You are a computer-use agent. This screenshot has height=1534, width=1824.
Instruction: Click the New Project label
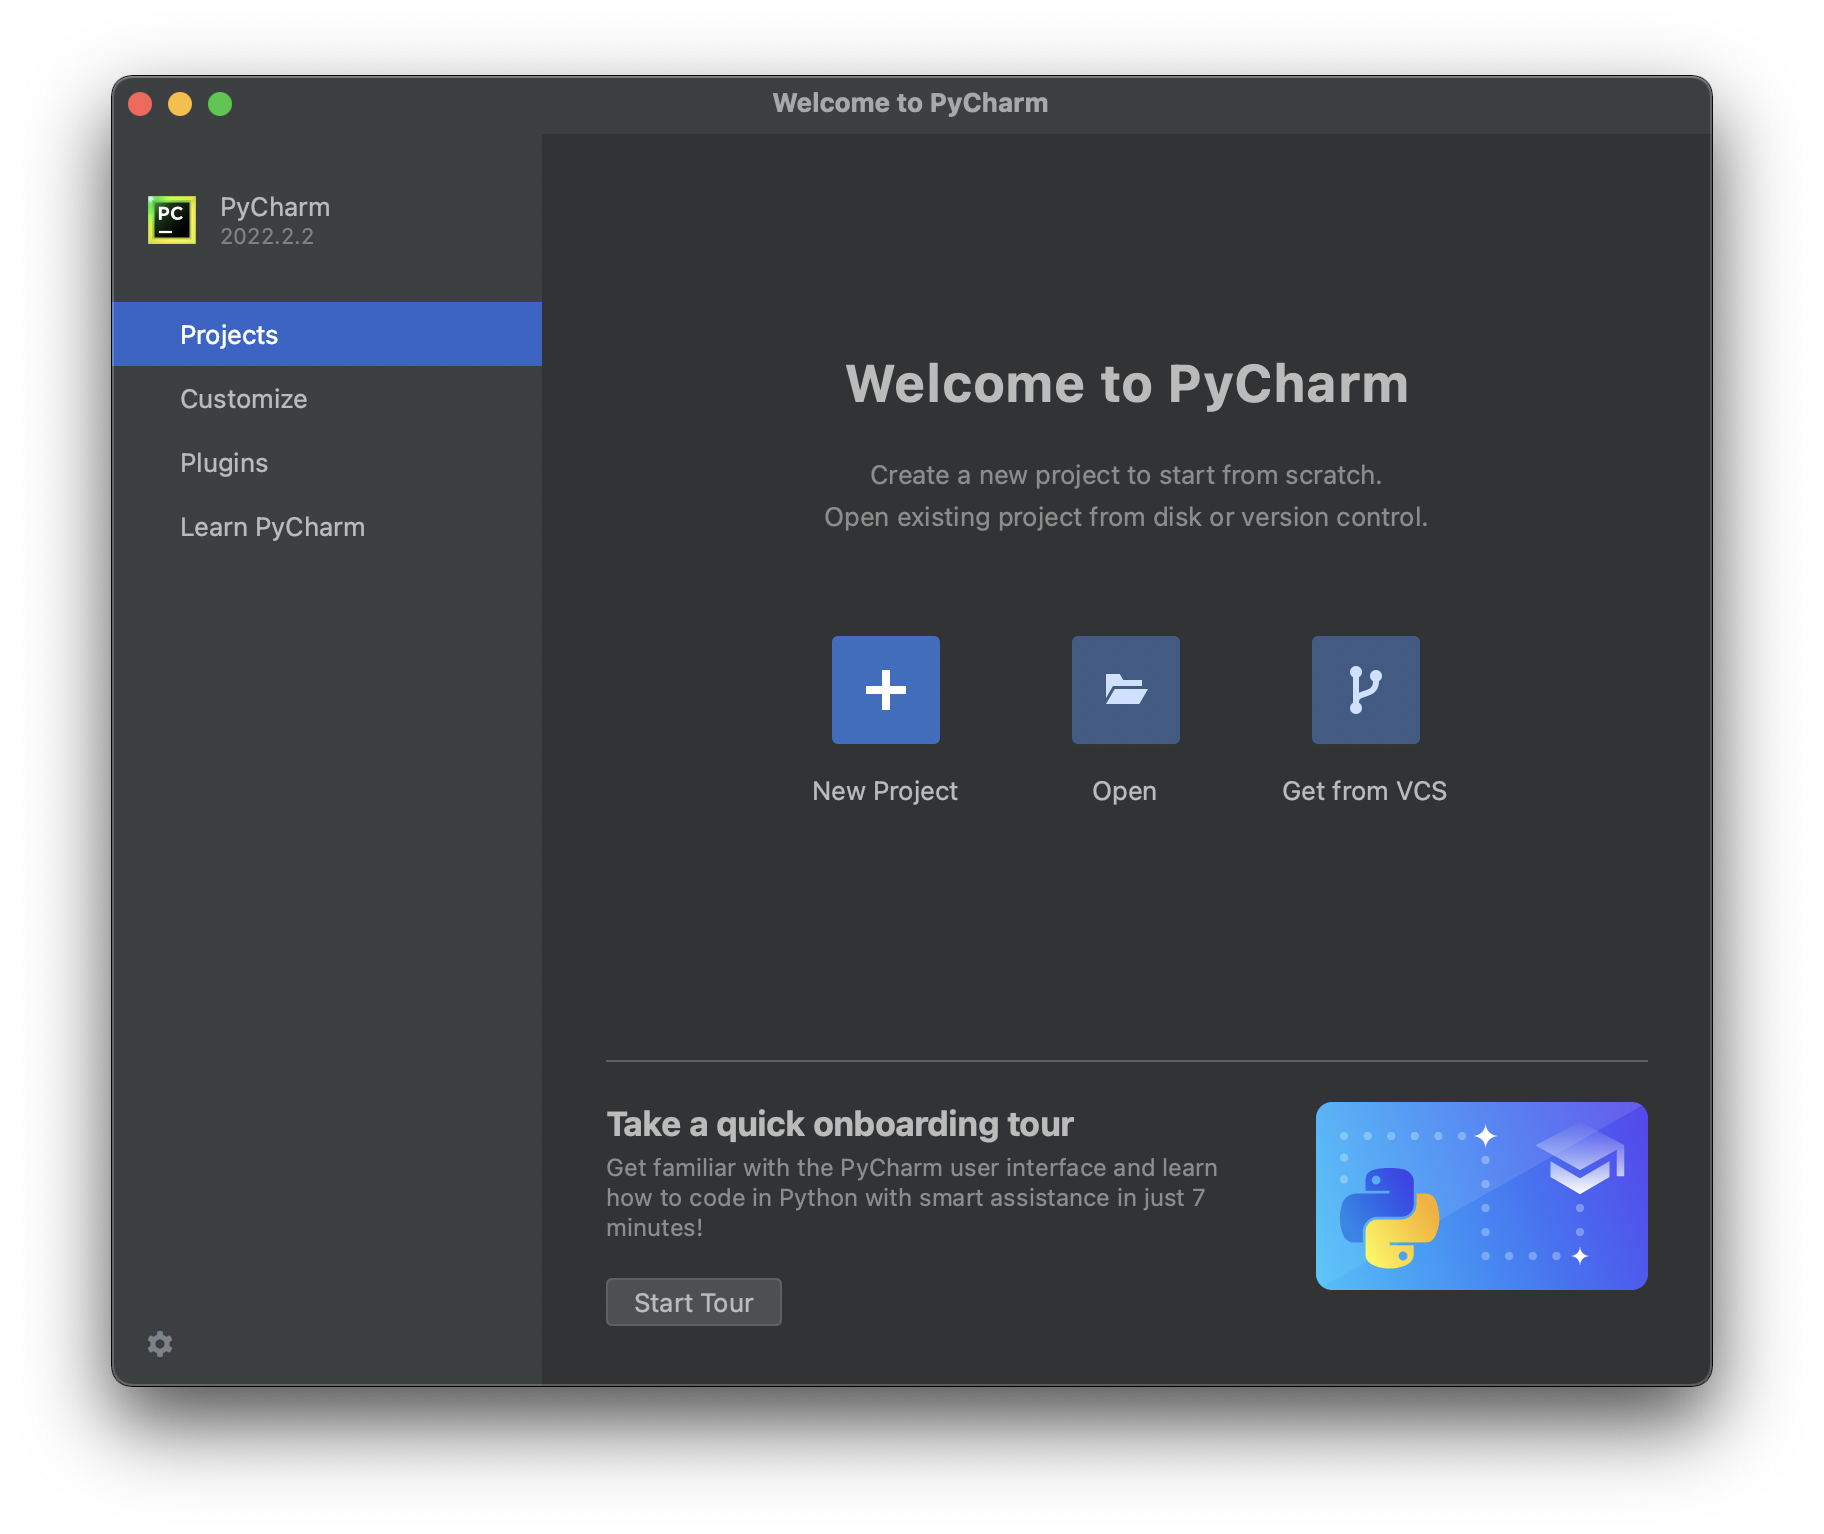pos(885,791)
